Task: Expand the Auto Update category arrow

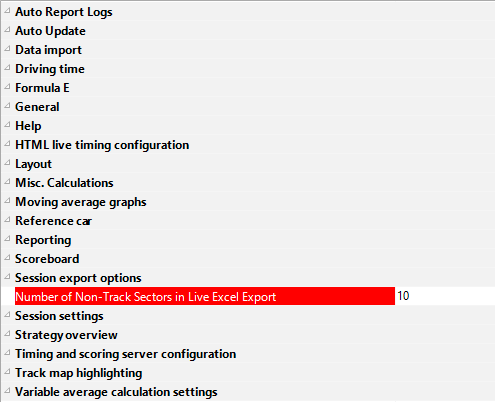Action: pyautogui.click(x=7, y=30)
